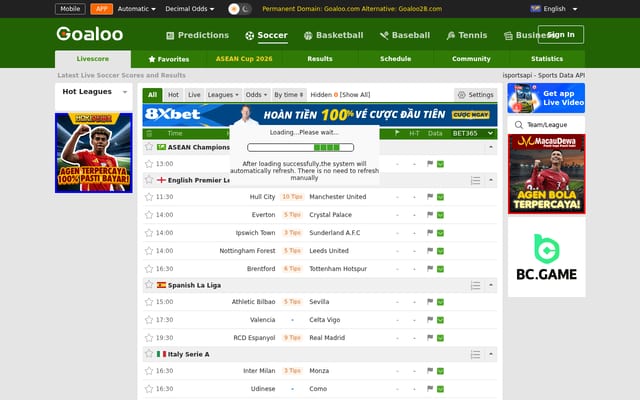Favorite the Everton vs Crystal Palace match star
The height and width of the screenshot is (400, 640).
coord(149,215)
